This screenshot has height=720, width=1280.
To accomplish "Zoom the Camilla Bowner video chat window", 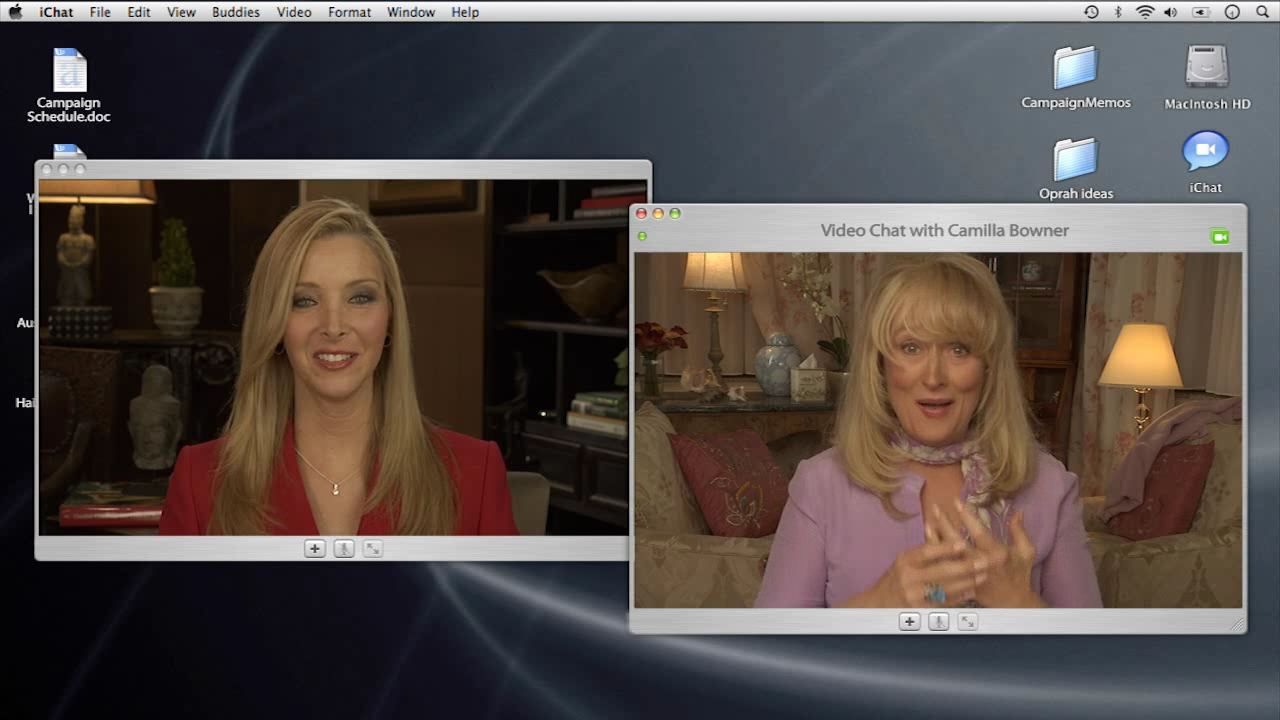I will pos(675,213).
